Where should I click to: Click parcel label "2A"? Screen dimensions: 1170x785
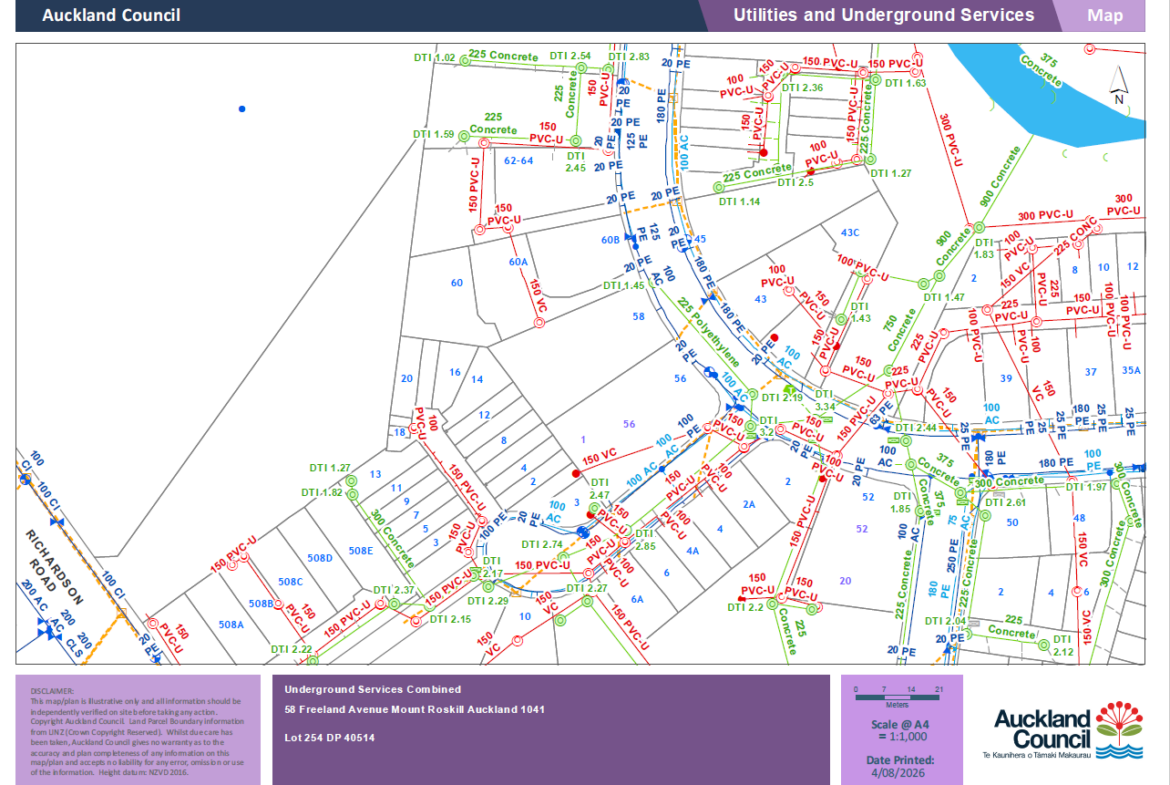click(x=749, y=504)
